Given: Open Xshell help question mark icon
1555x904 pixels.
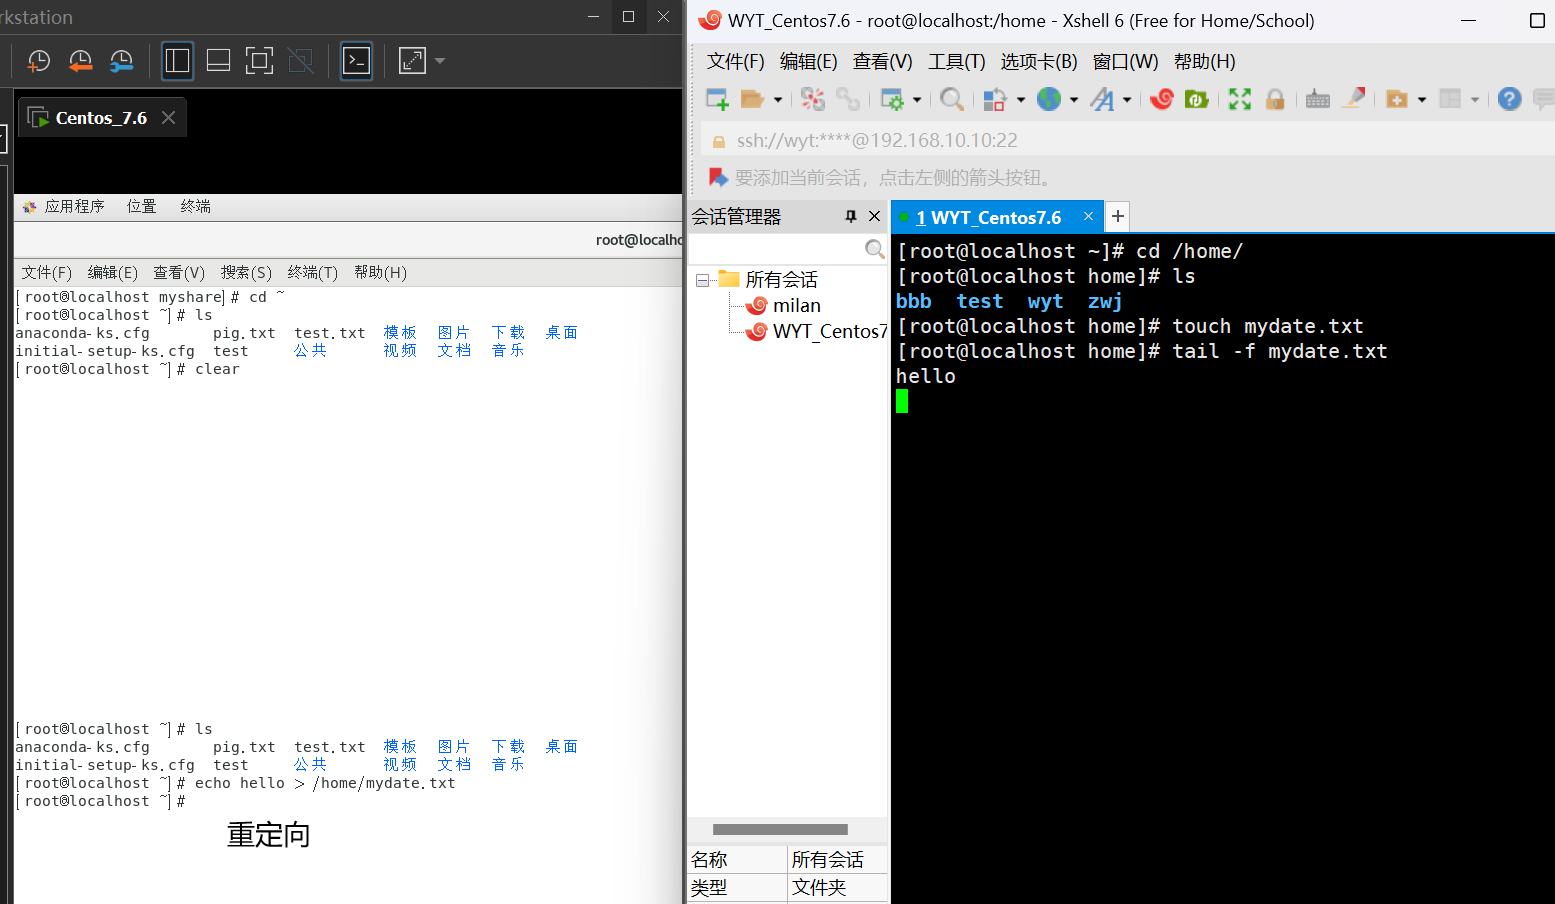Looking at the screenshot, I should (x=1510, y=99).
